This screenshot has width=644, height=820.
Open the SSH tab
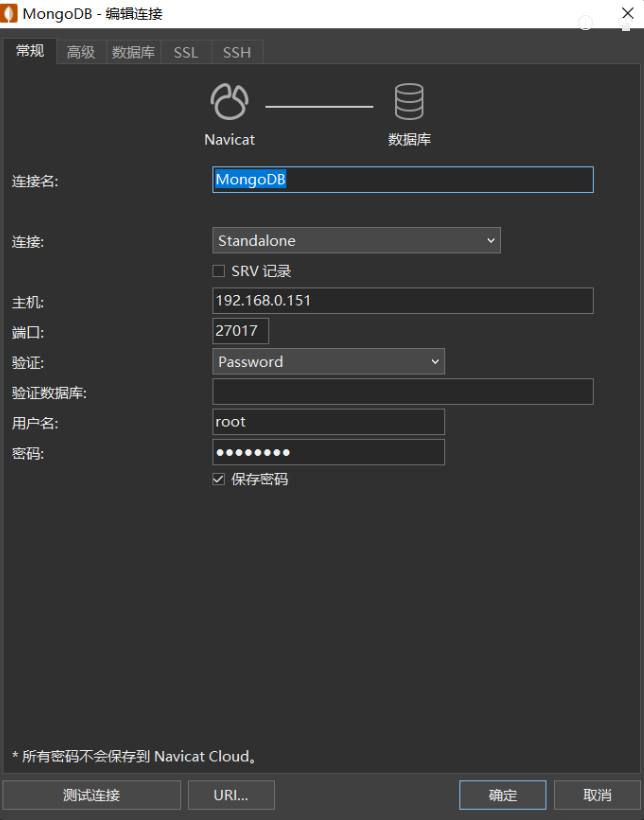point(237,52)
